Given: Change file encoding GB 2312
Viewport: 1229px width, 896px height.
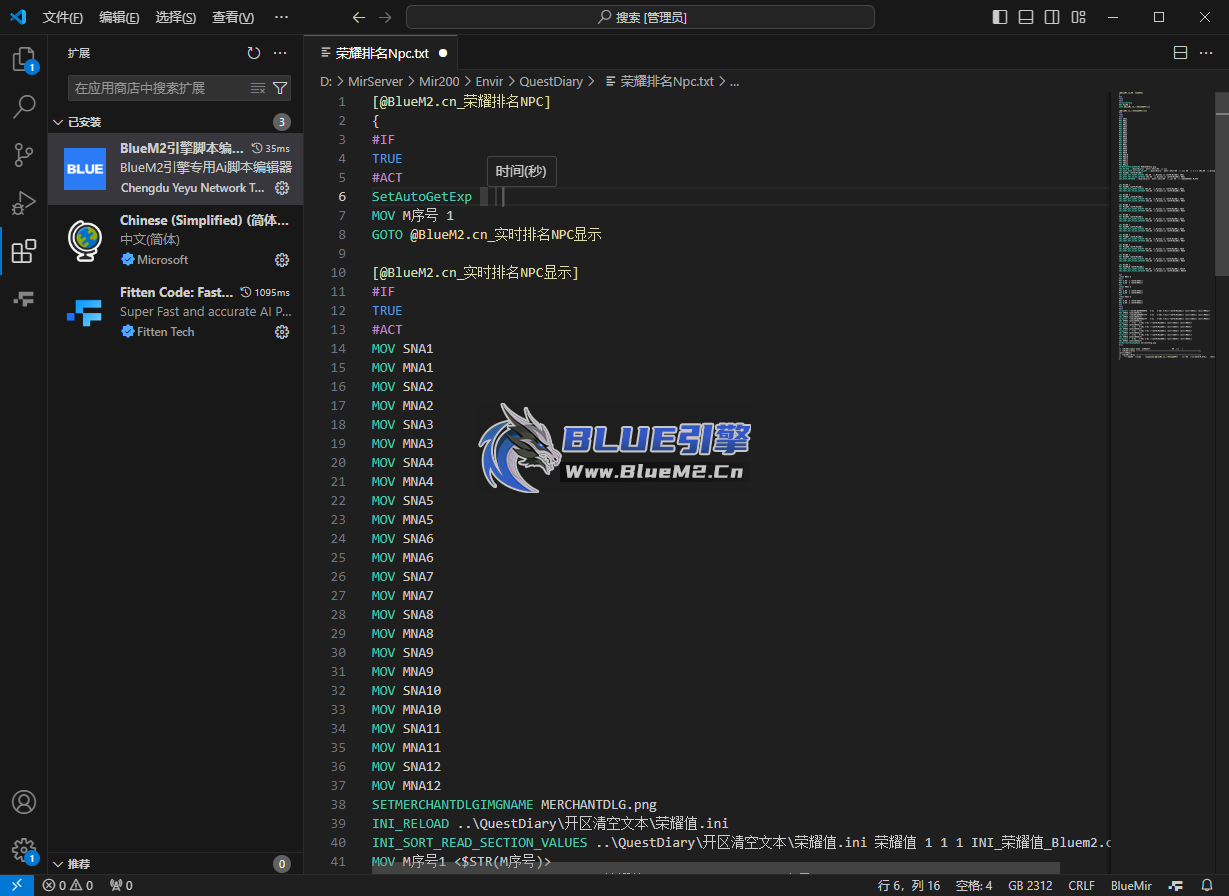Looking at the screenshot, I should pos(1030,885).
